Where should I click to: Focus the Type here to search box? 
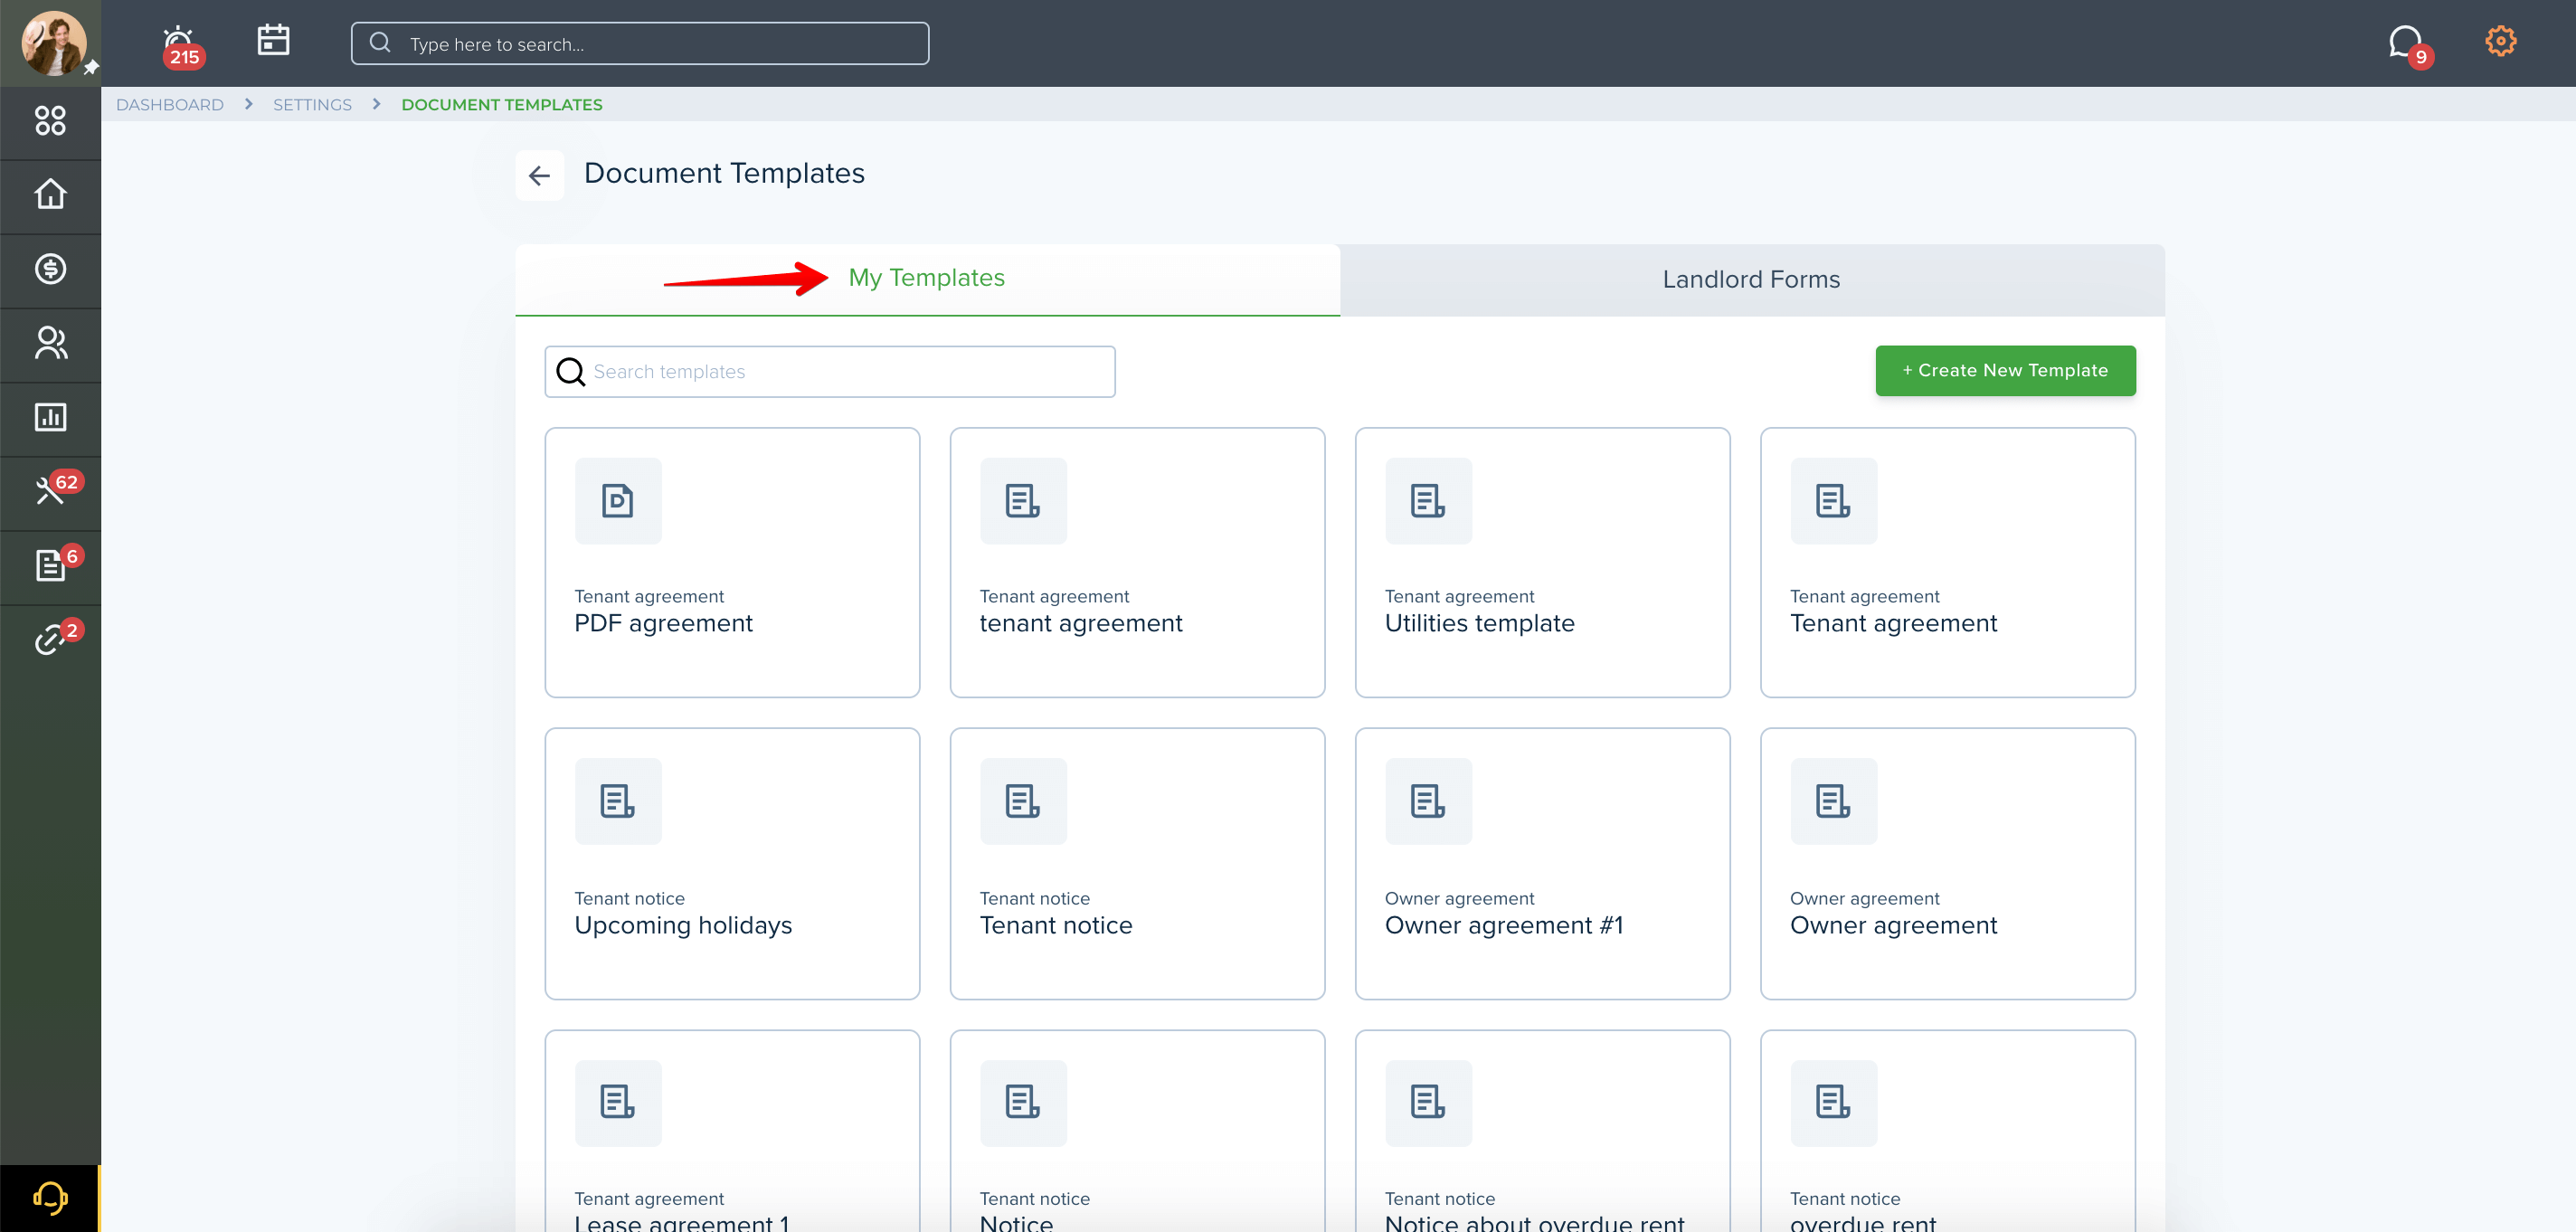click(x=640, y=44)
